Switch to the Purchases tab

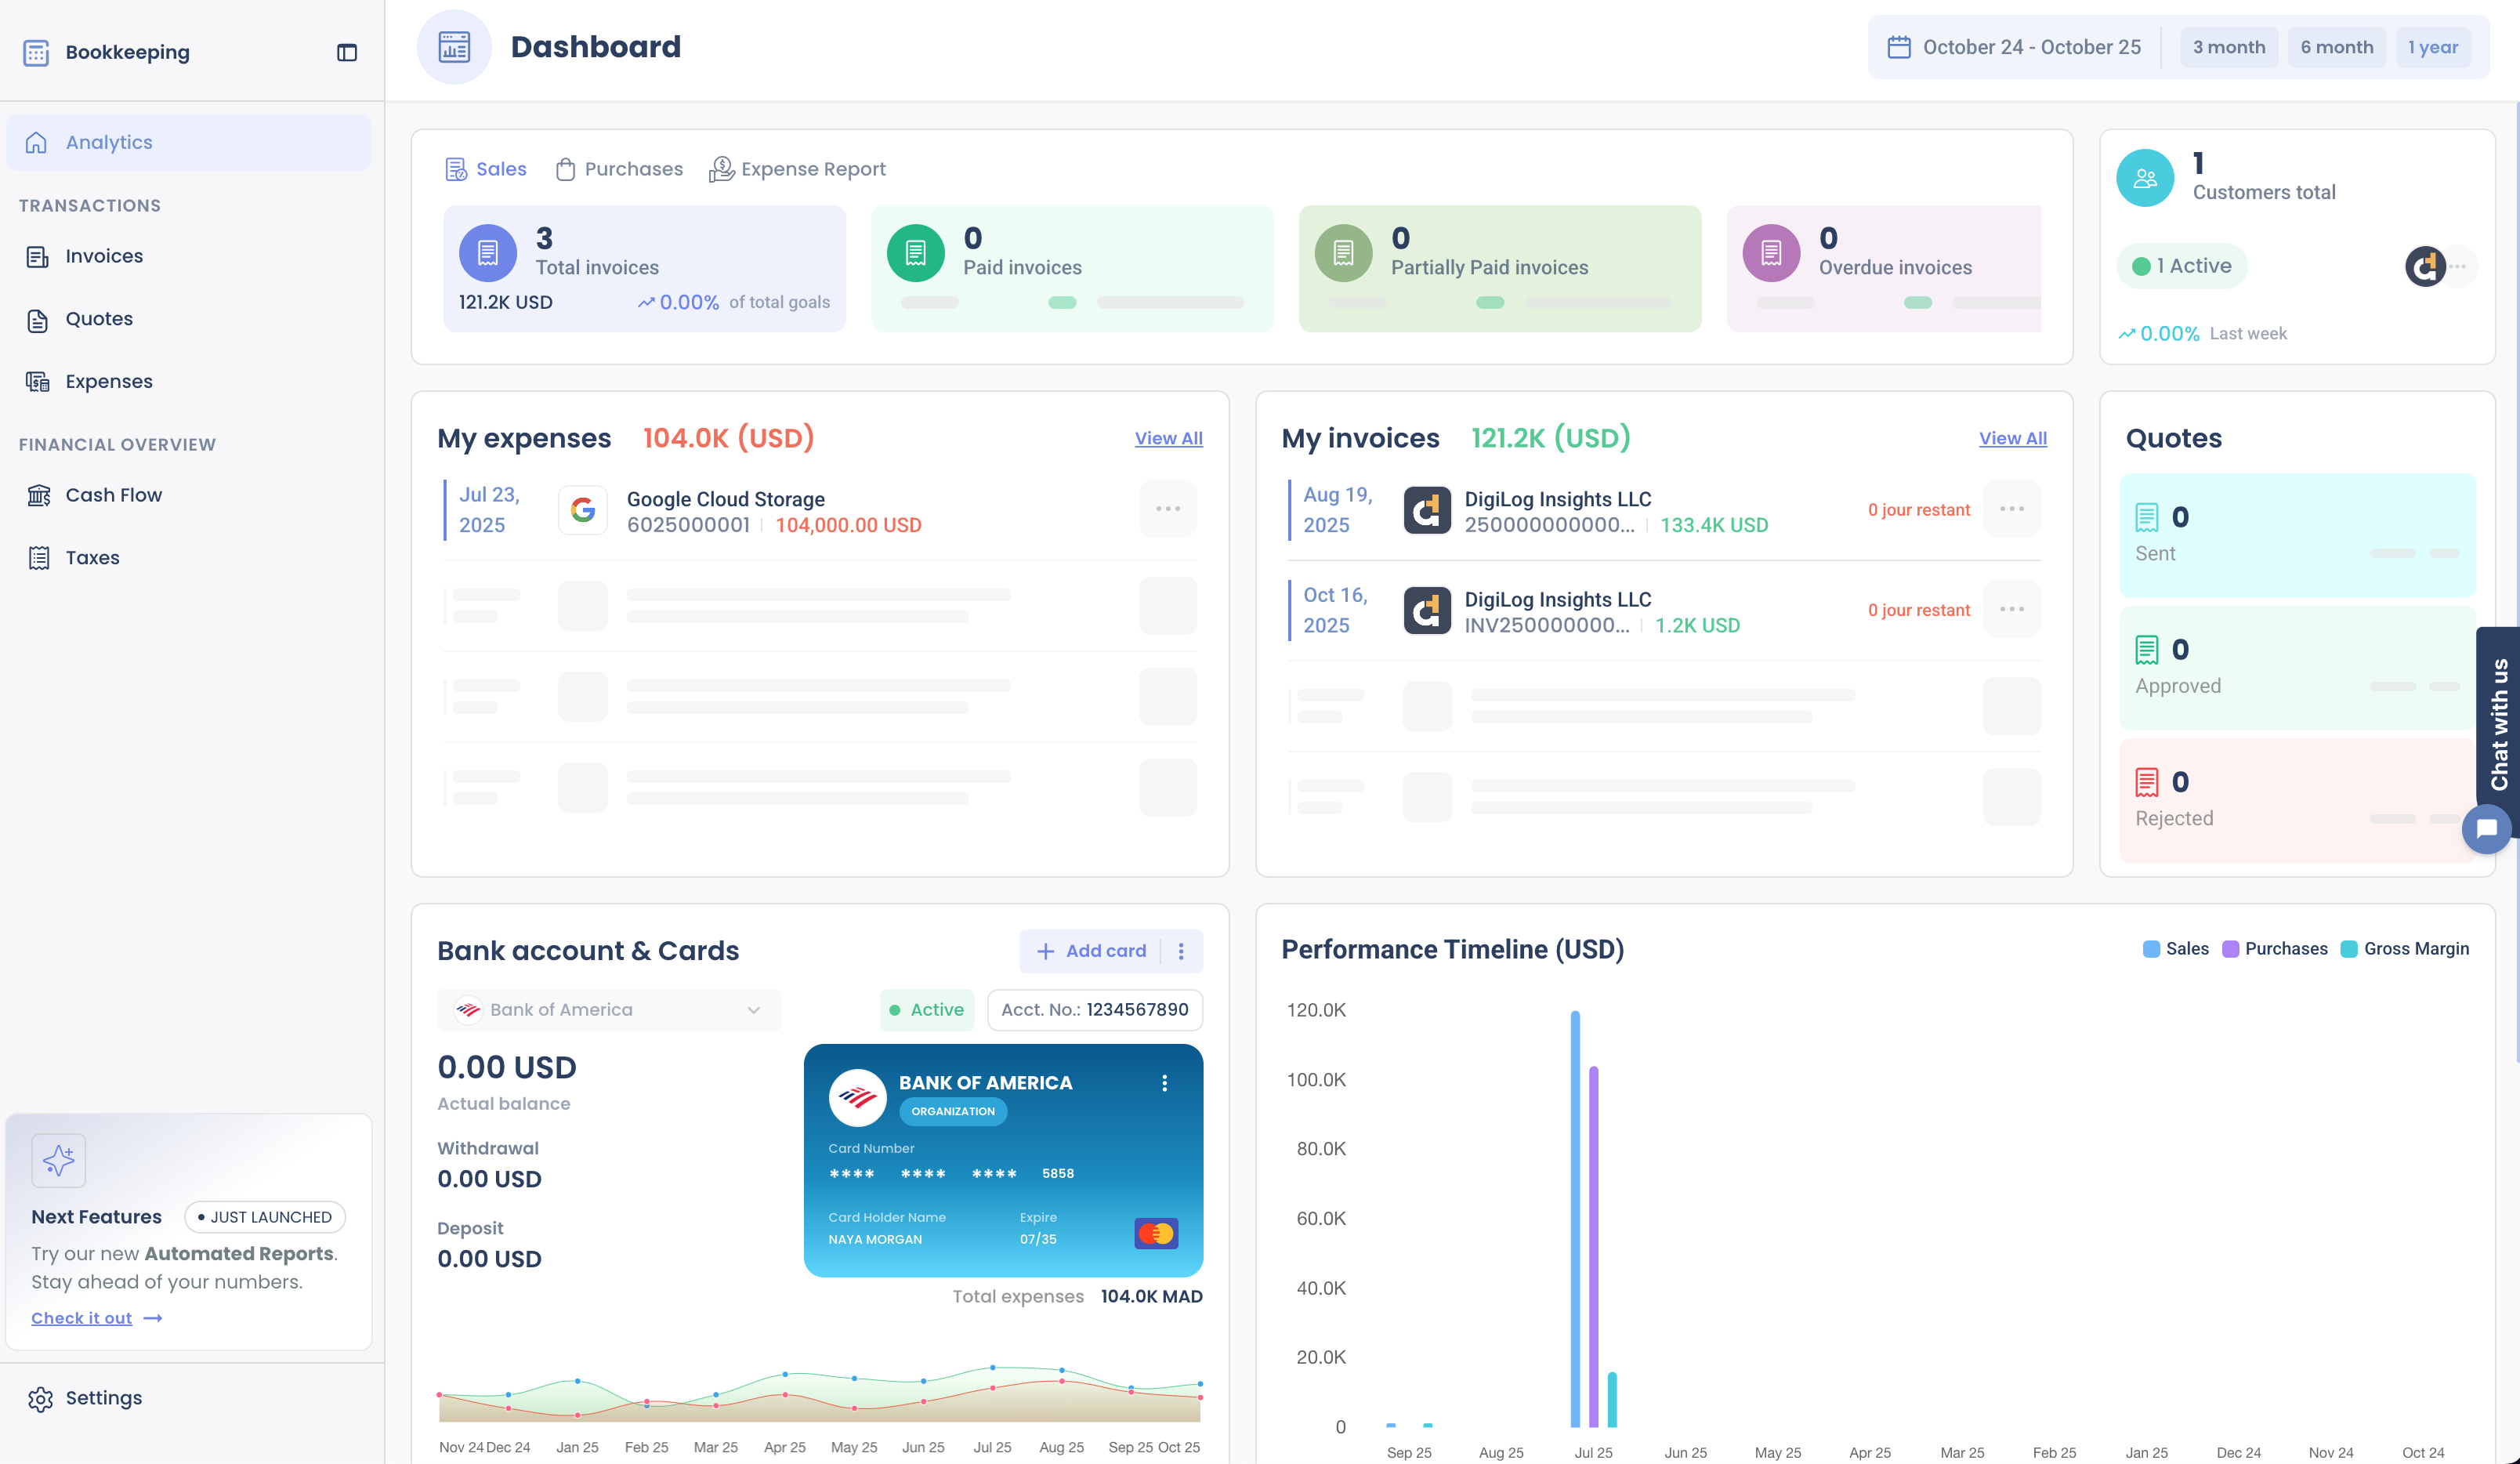pos(618,168)
